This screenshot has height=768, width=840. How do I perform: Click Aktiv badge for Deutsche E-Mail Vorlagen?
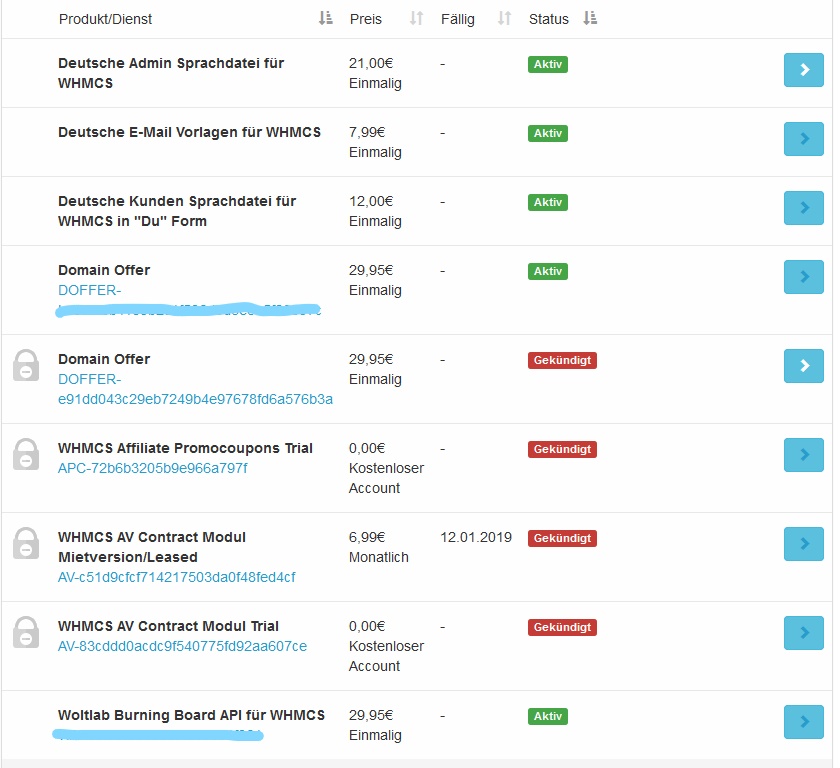tap(547, 133)
